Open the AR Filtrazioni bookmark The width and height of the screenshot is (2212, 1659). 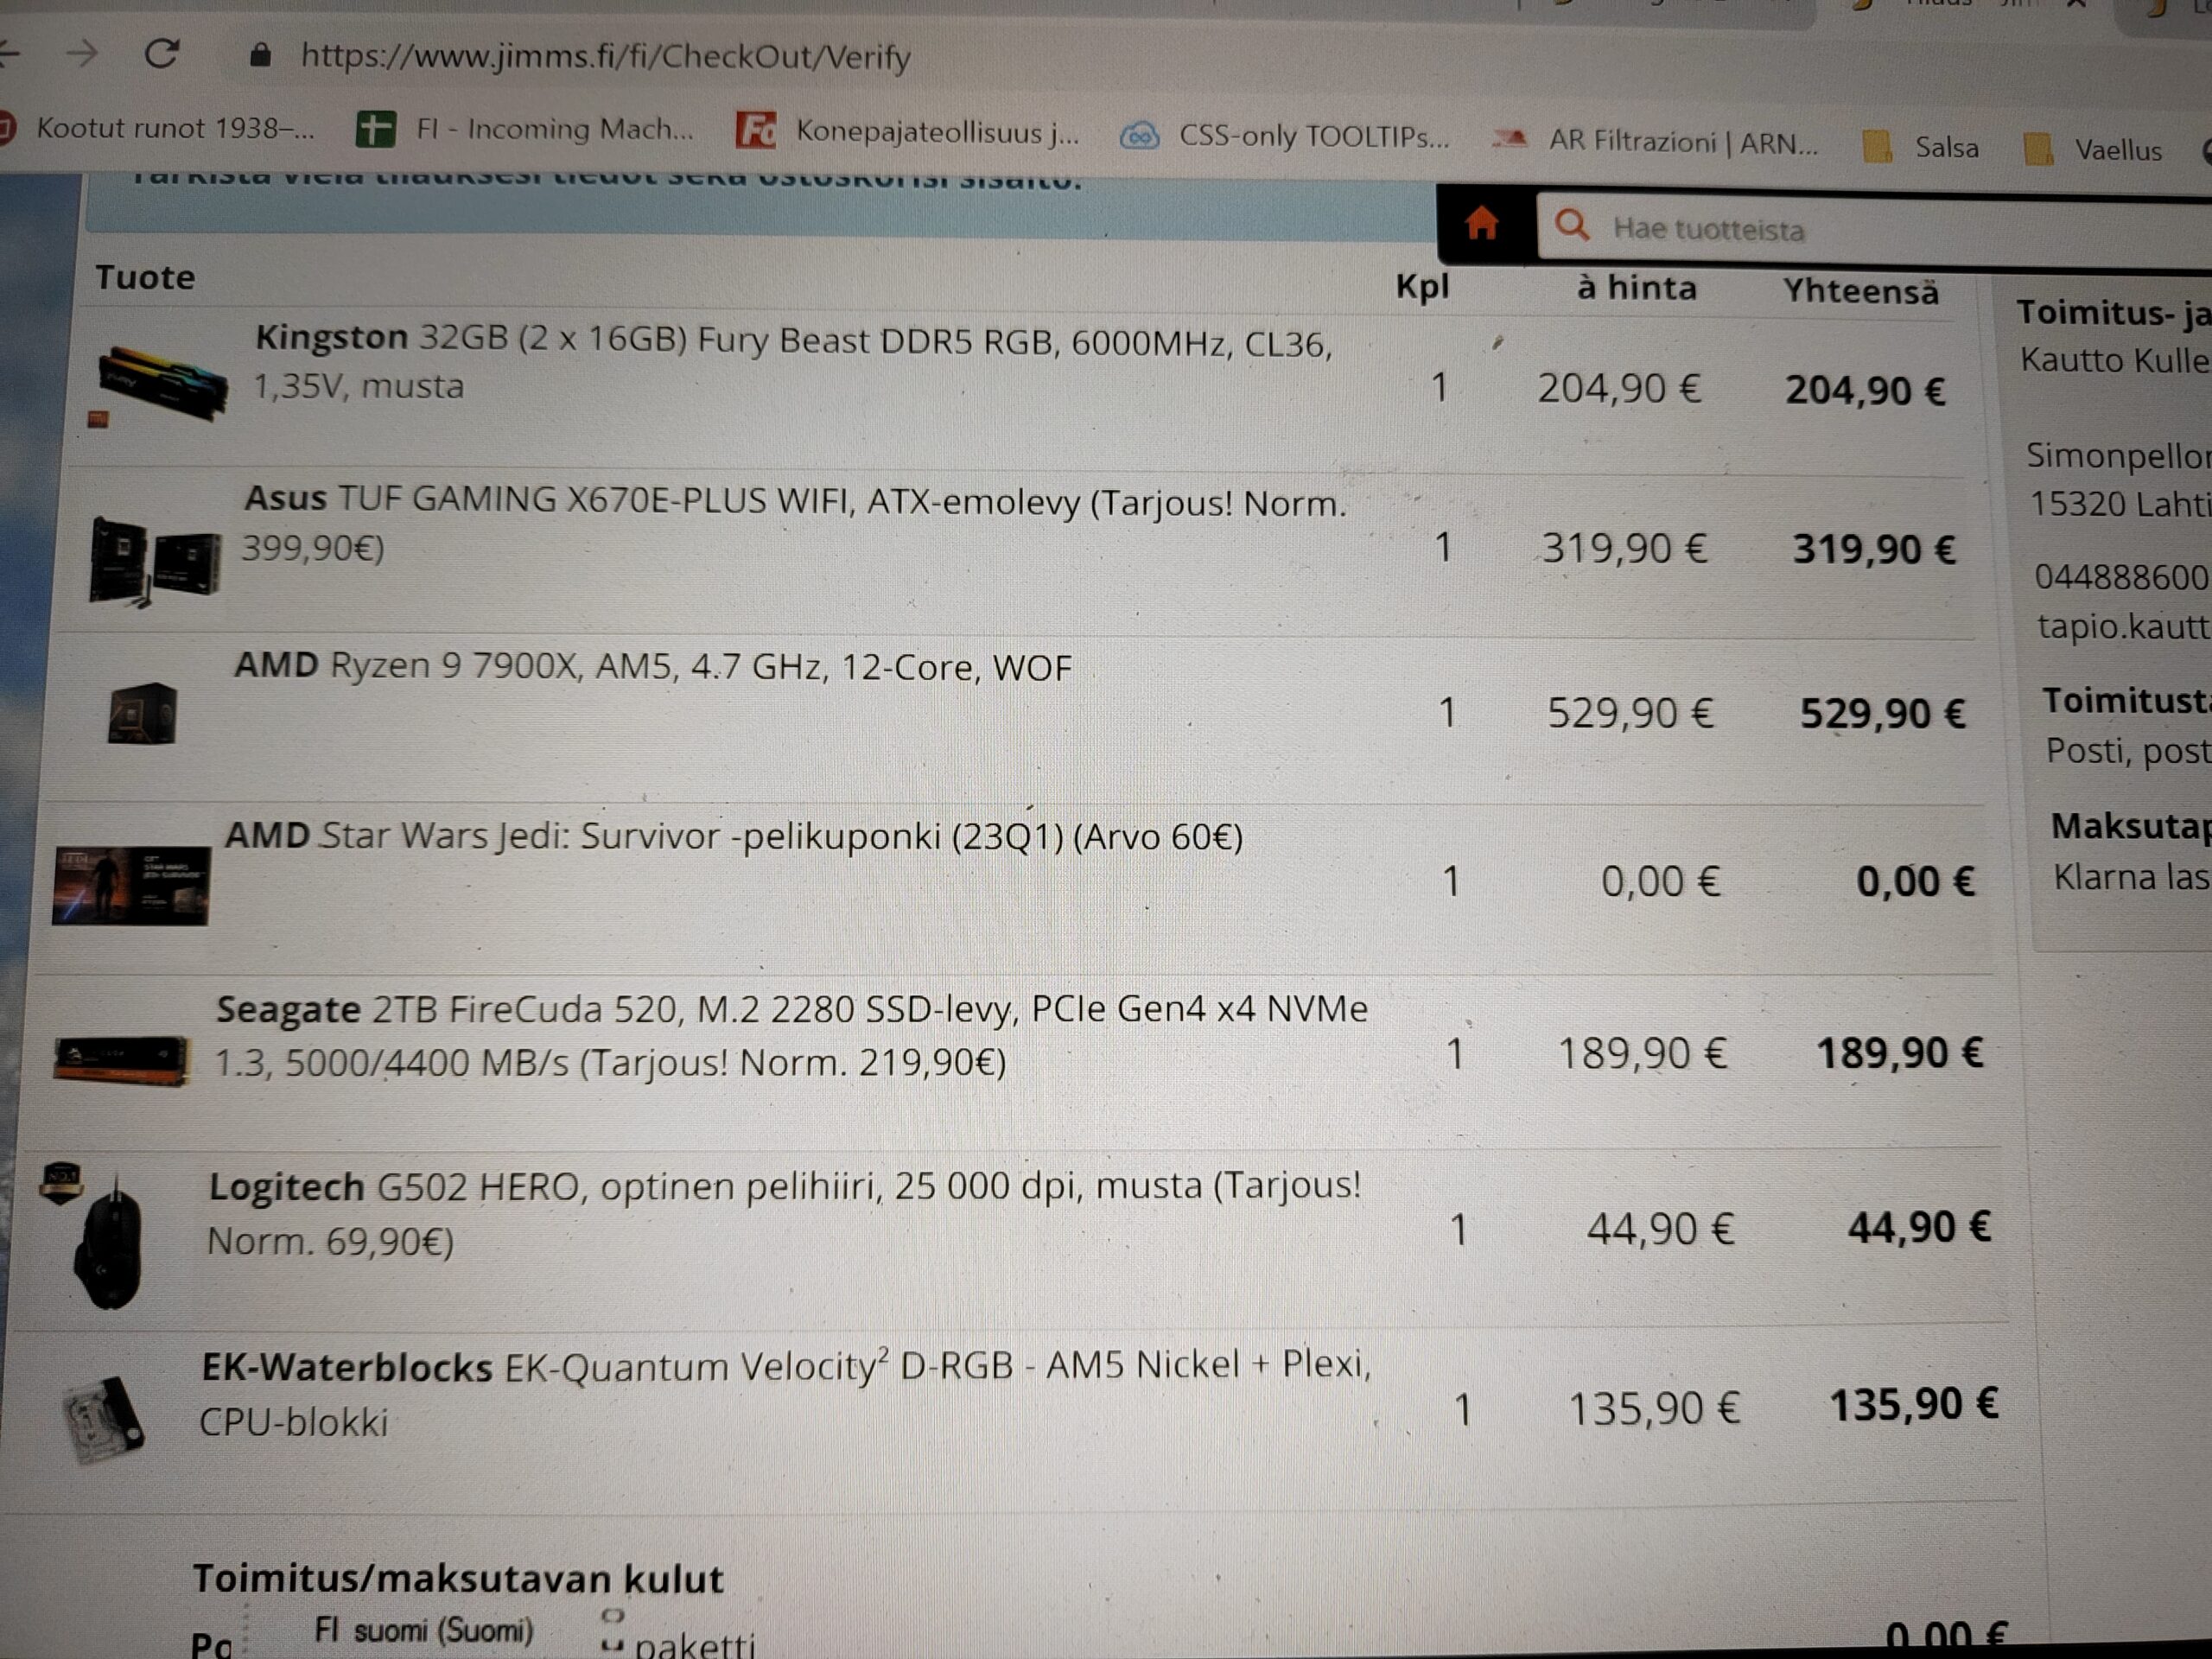pos(1655,142)
